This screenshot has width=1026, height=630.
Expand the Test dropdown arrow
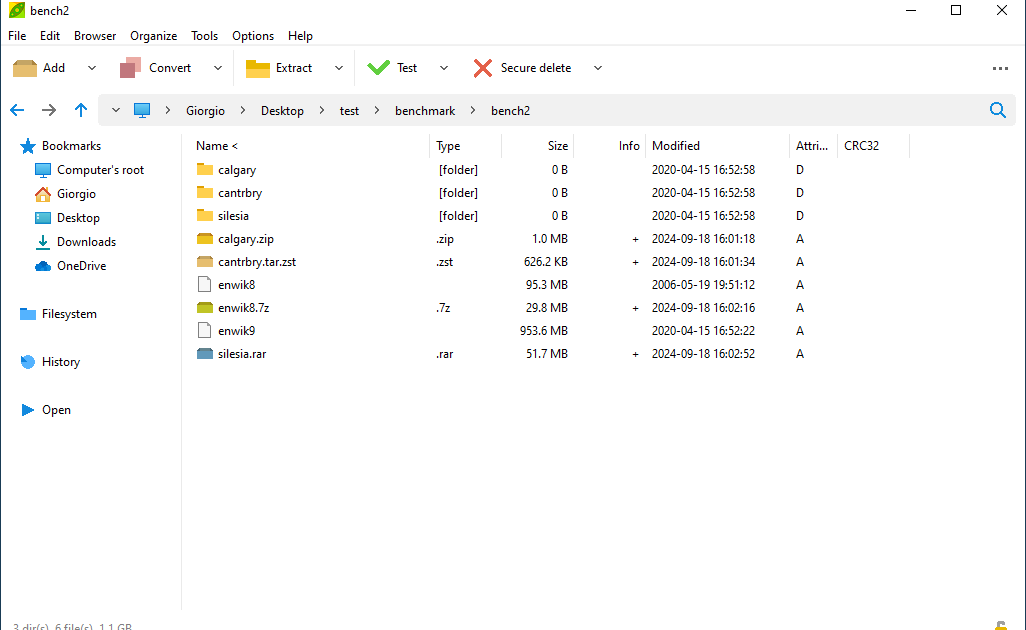[444, 68]
